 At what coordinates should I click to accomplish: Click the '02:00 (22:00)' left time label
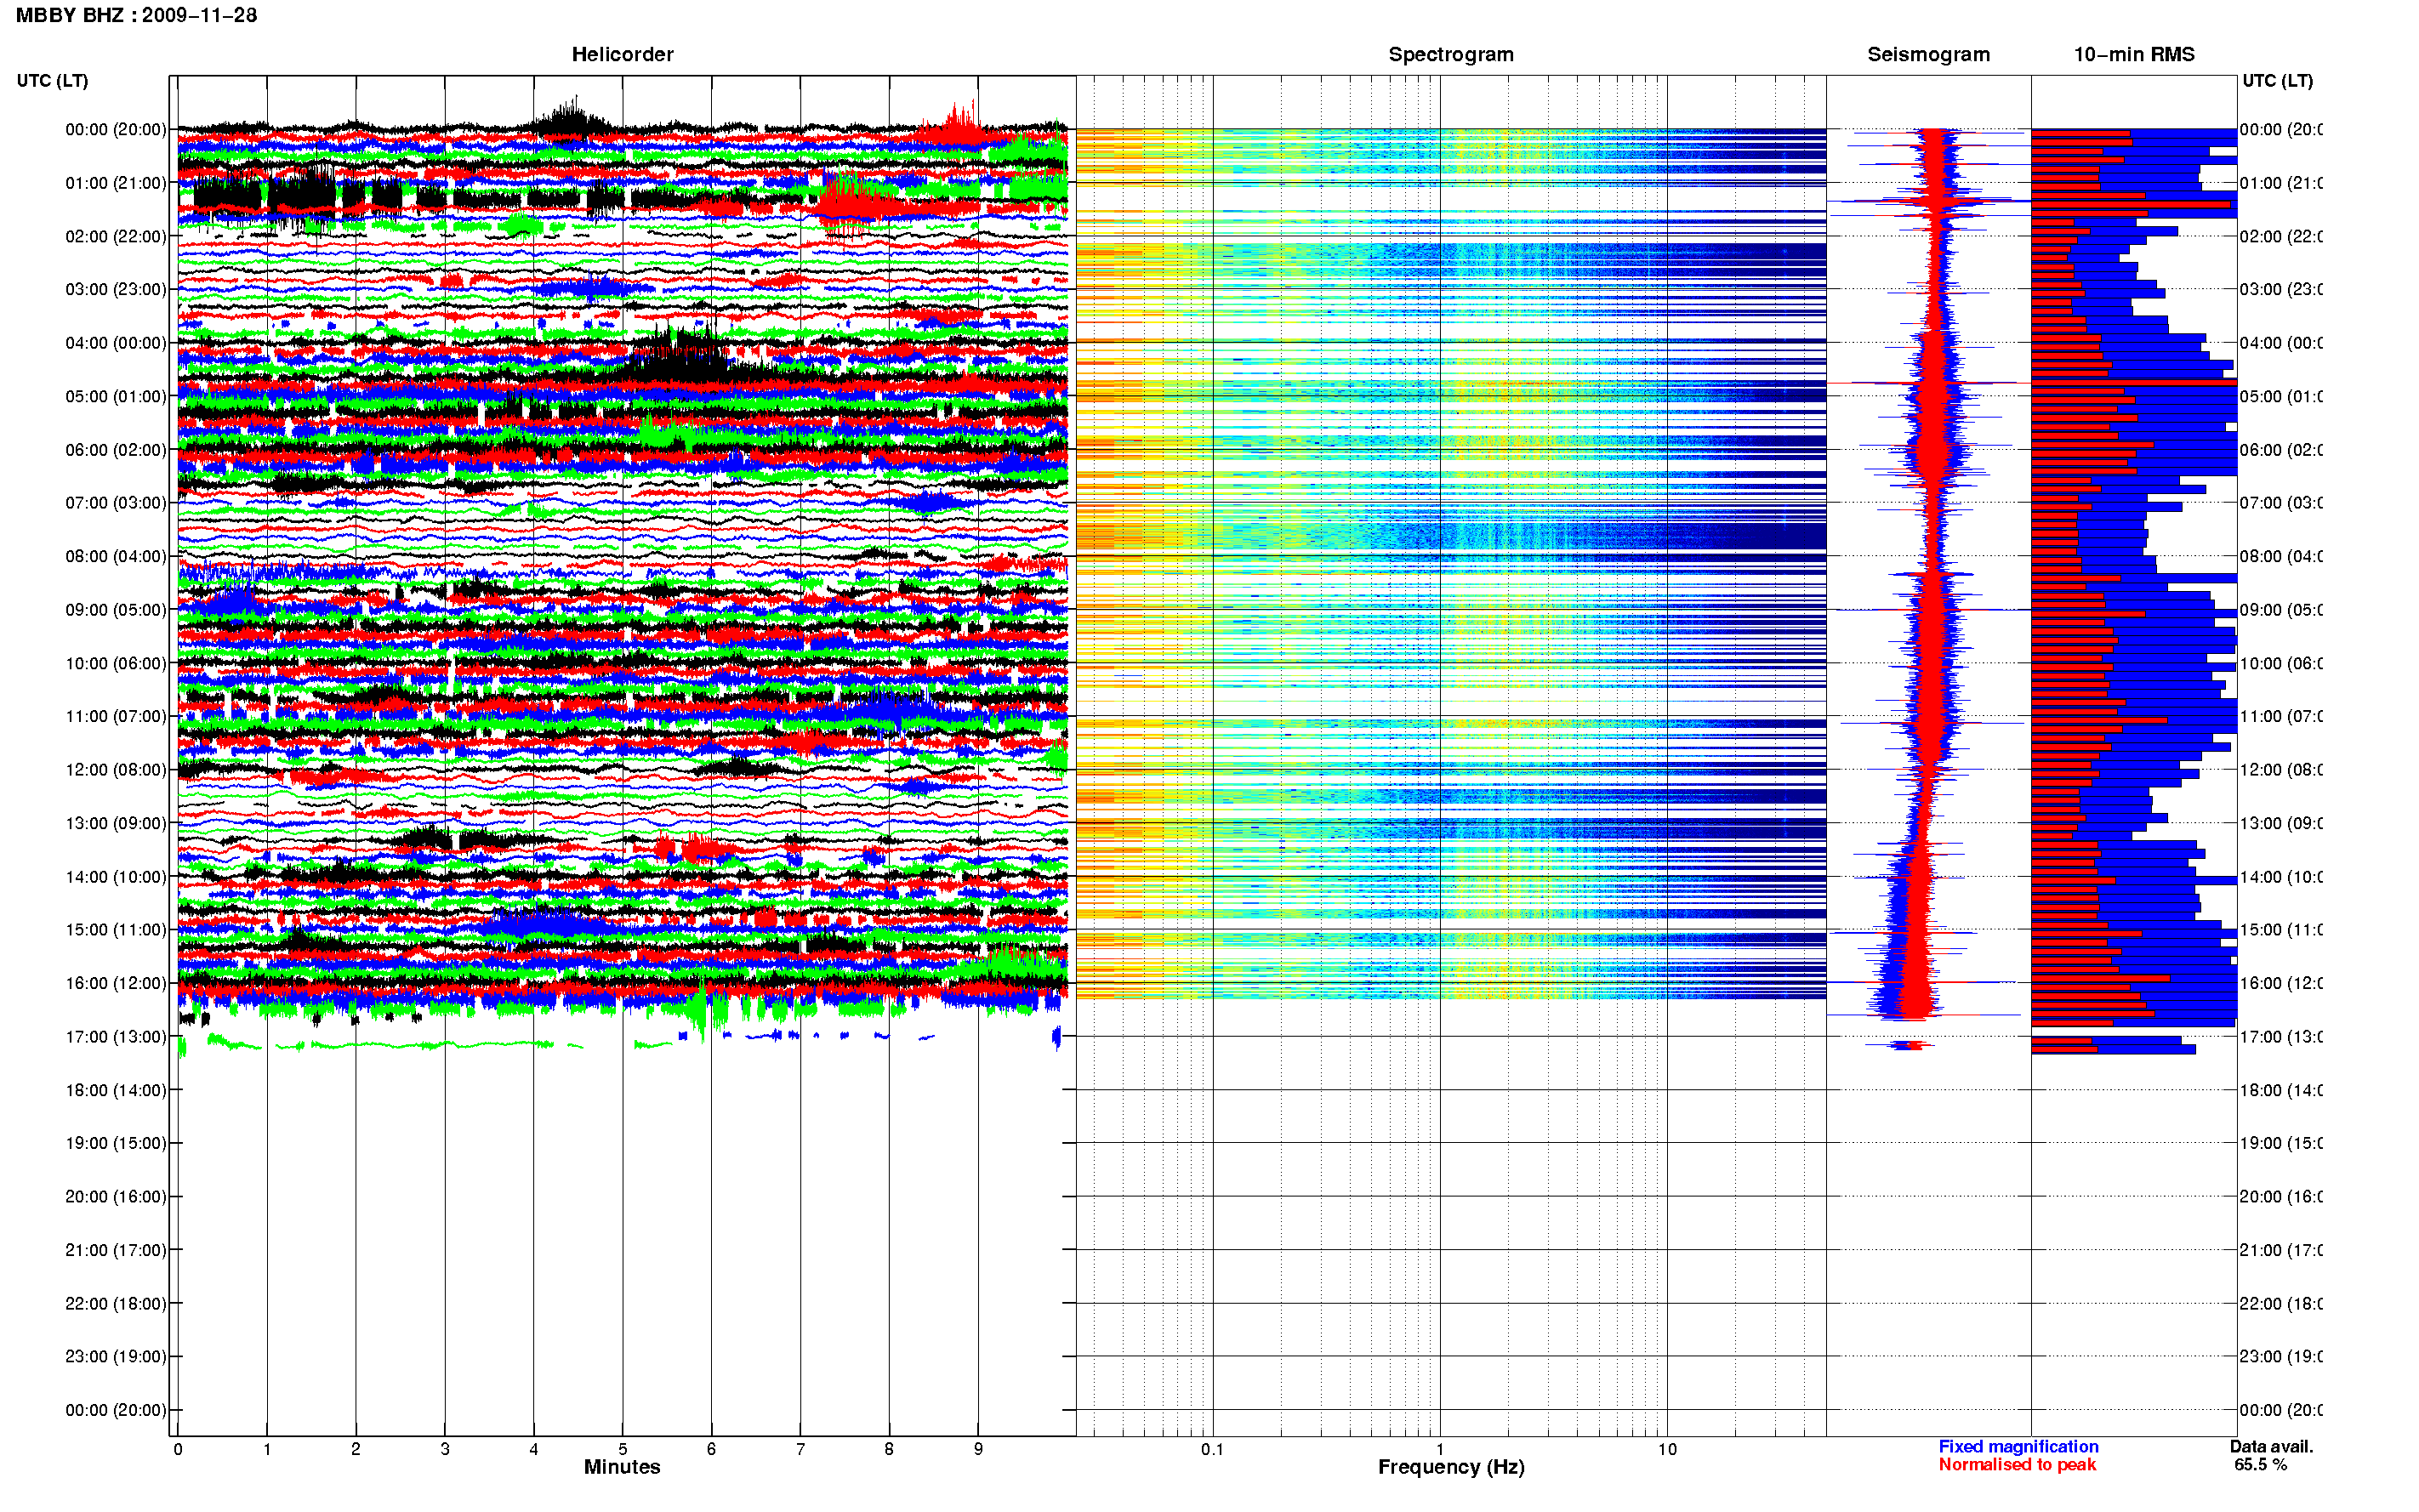pyautogui.click(x=116, y=237)
